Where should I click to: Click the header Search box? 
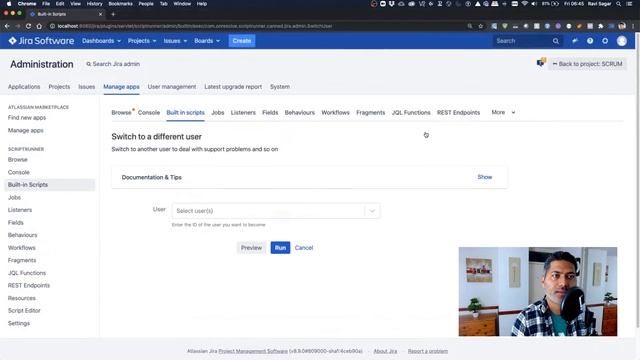point(527,41)
